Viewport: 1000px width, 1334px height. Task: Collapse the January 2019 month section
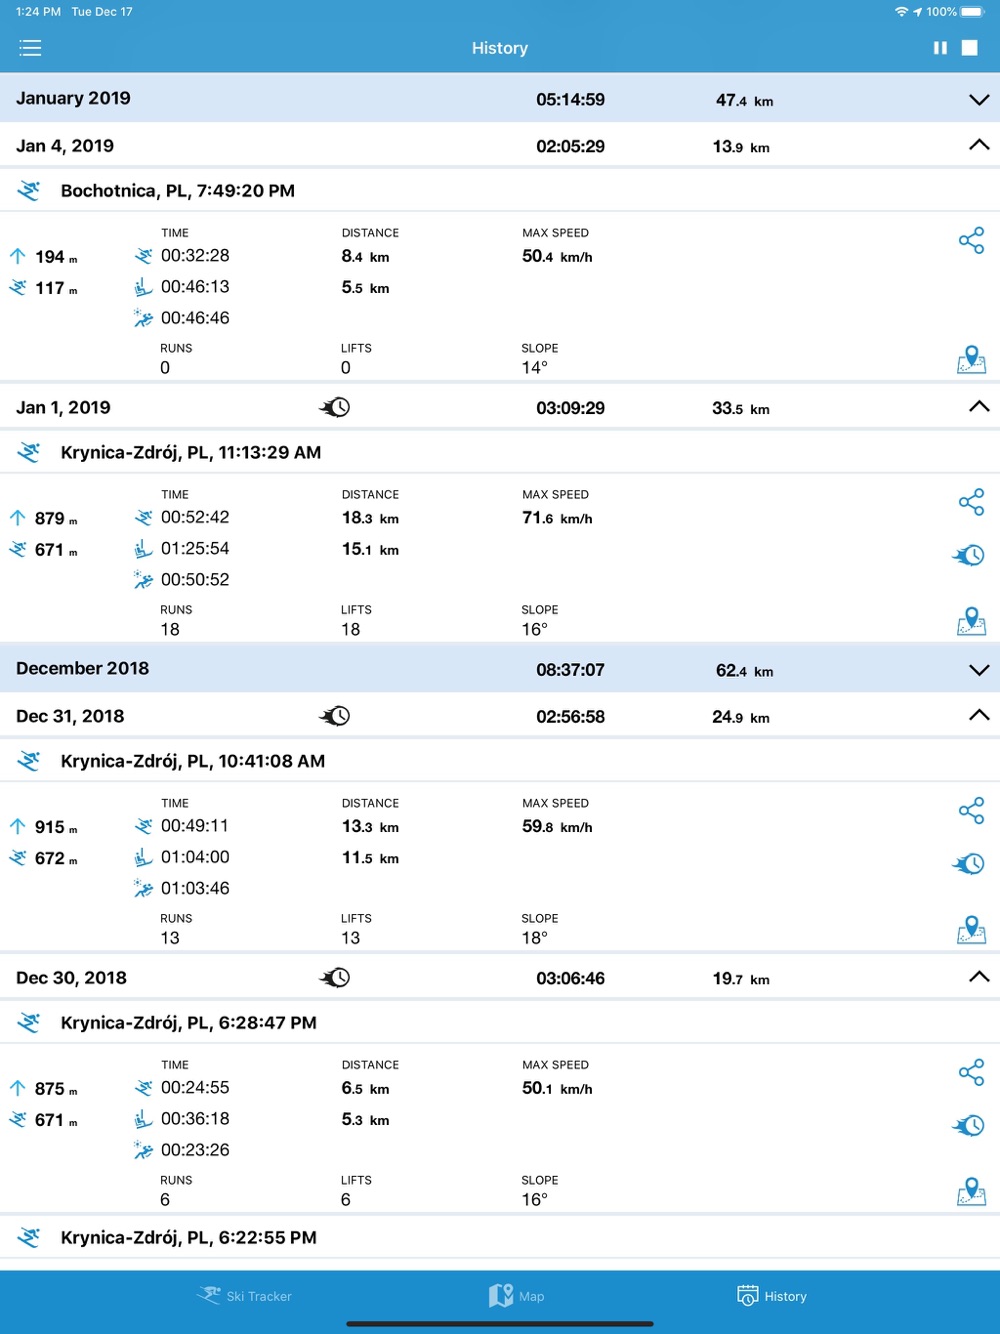(x=979, y=100)
